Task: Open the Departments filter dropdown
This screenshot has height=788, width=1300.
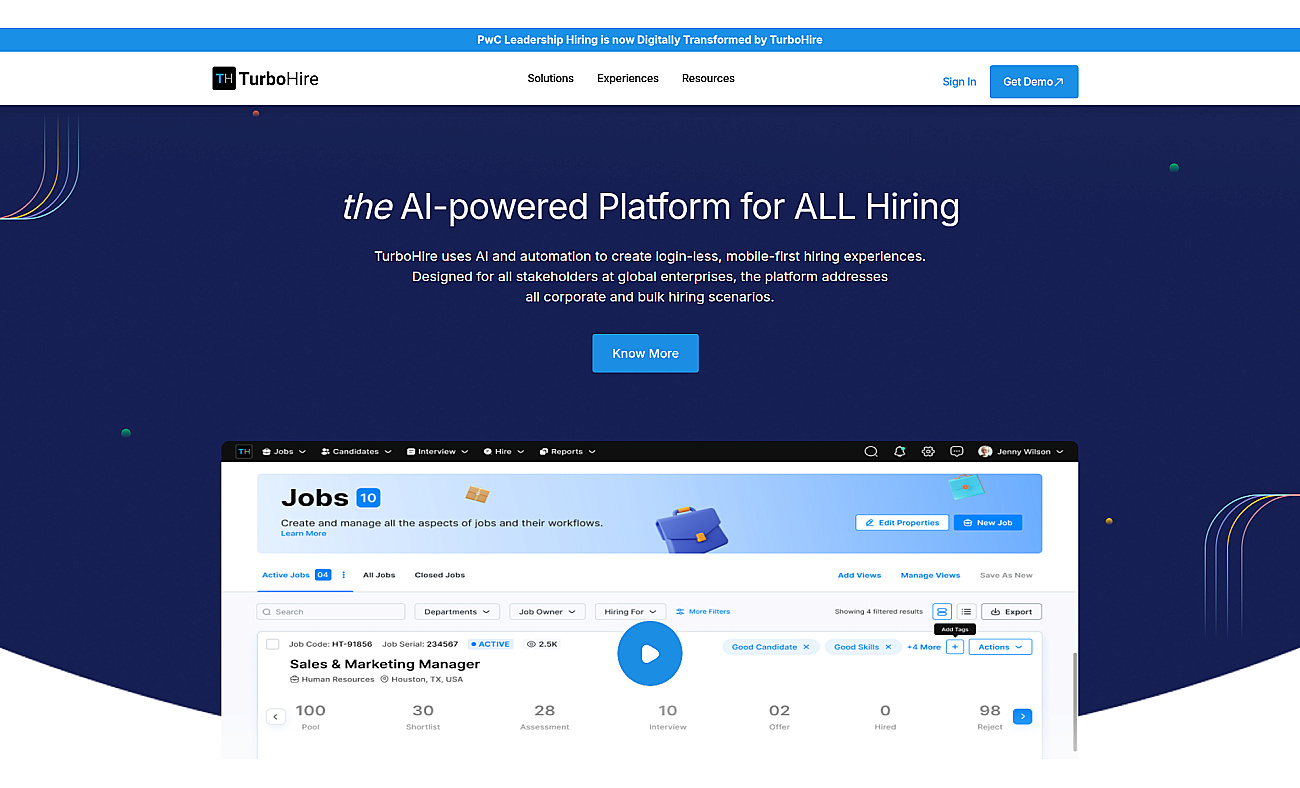Action: click(x=457, y=611)
